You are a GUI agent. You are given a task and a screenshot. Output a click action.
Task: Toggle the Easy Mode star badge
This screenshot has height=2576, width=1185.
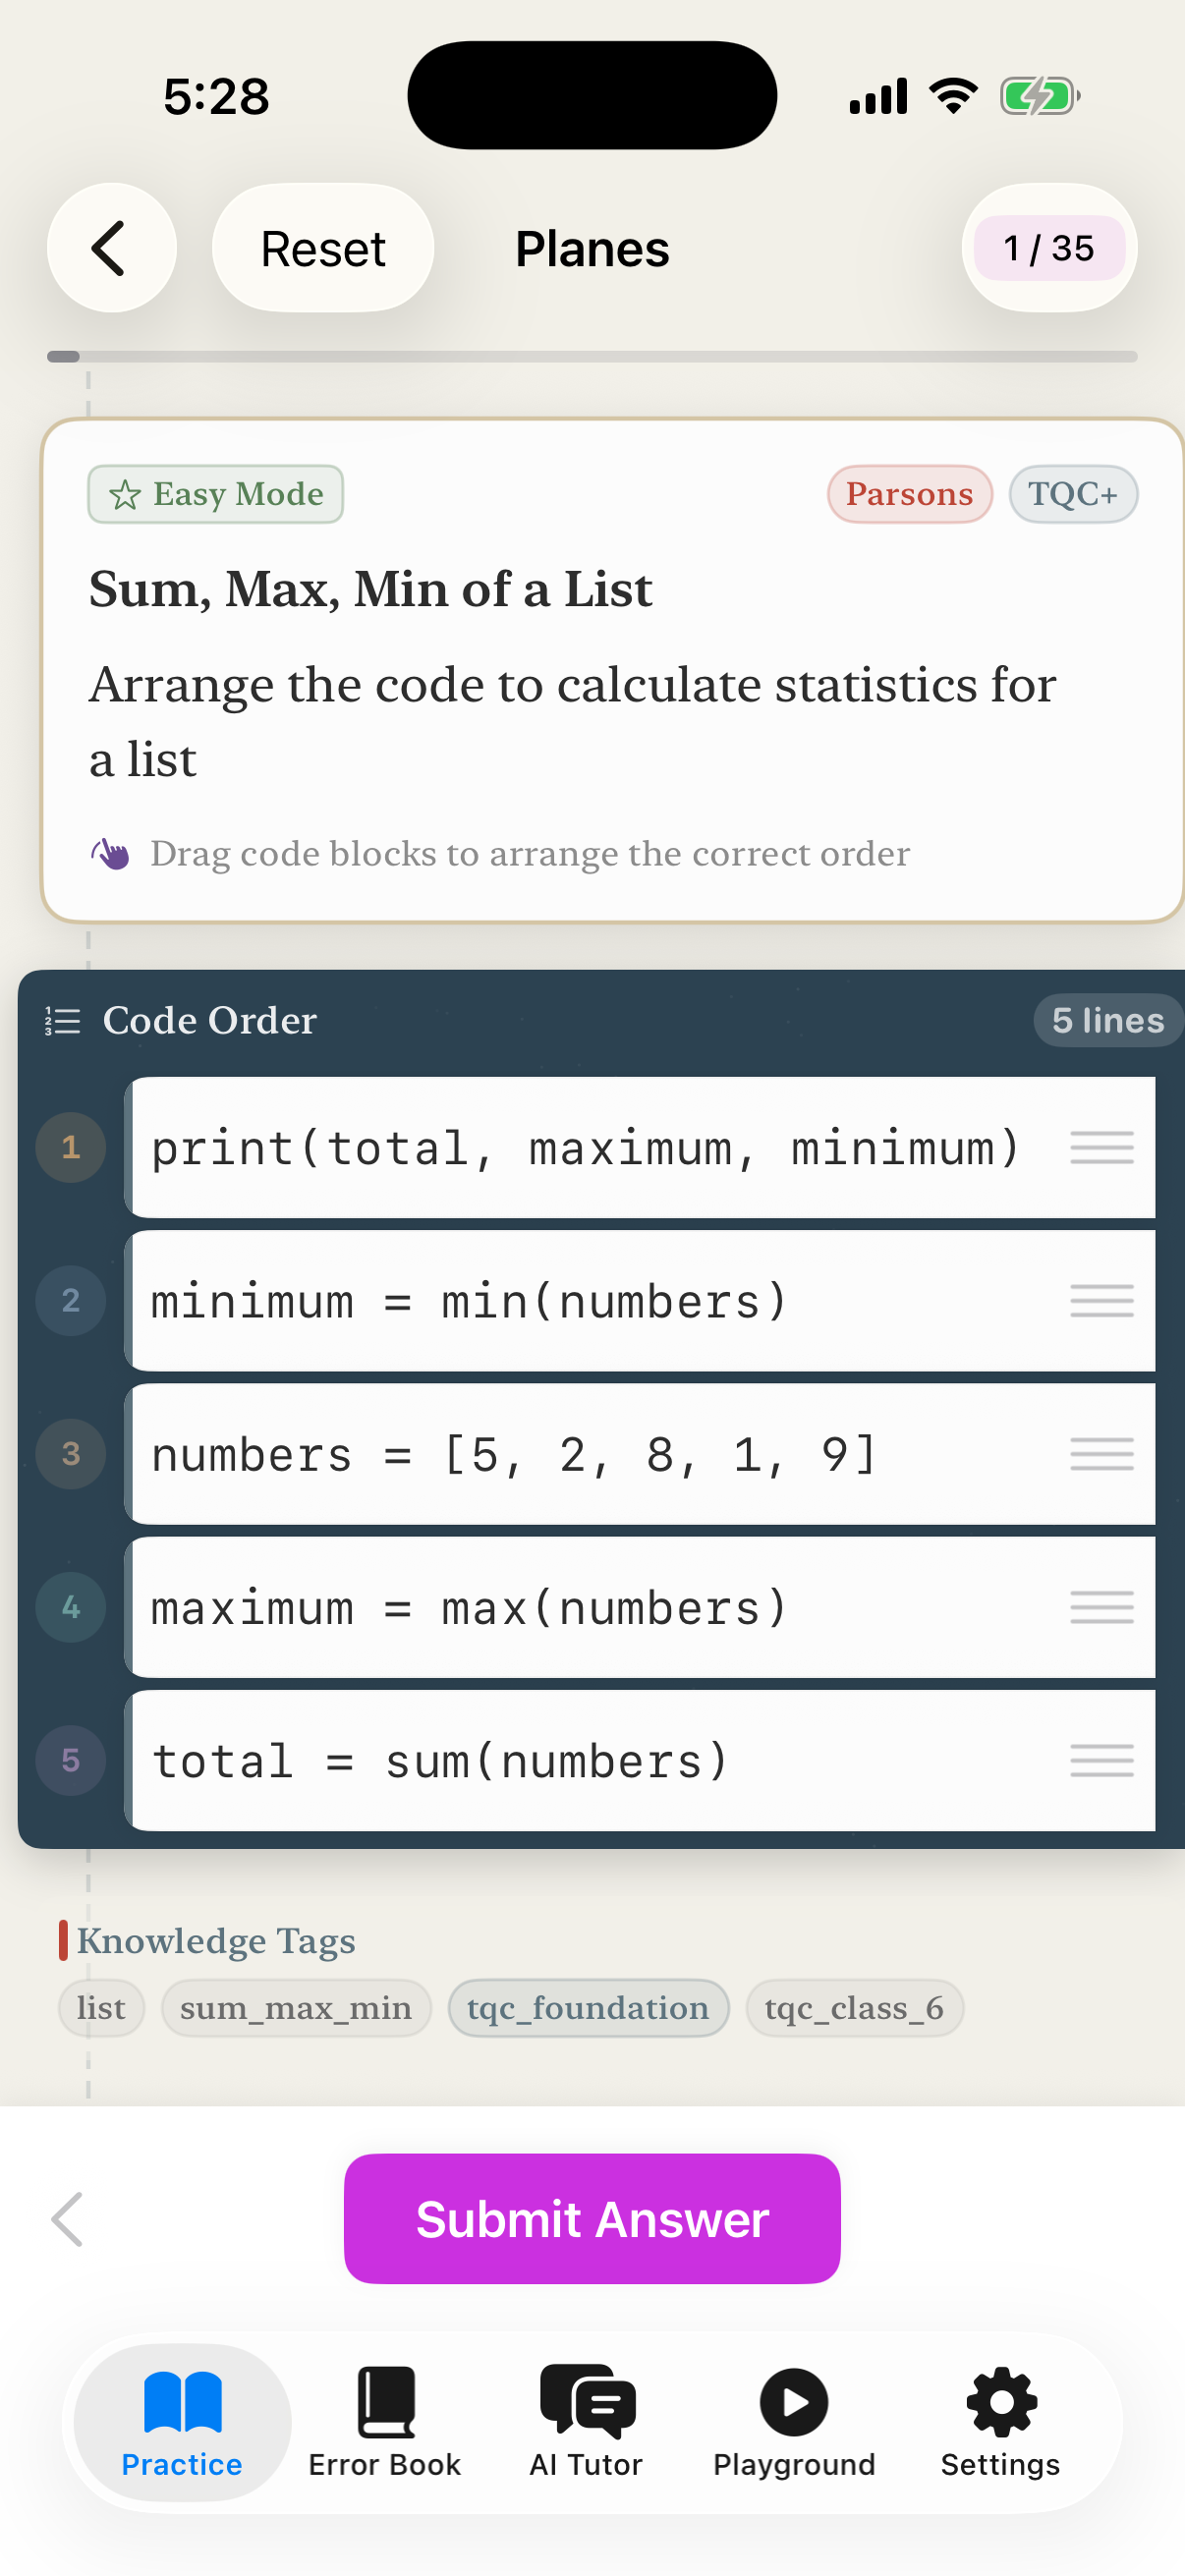tap(216, 494)
